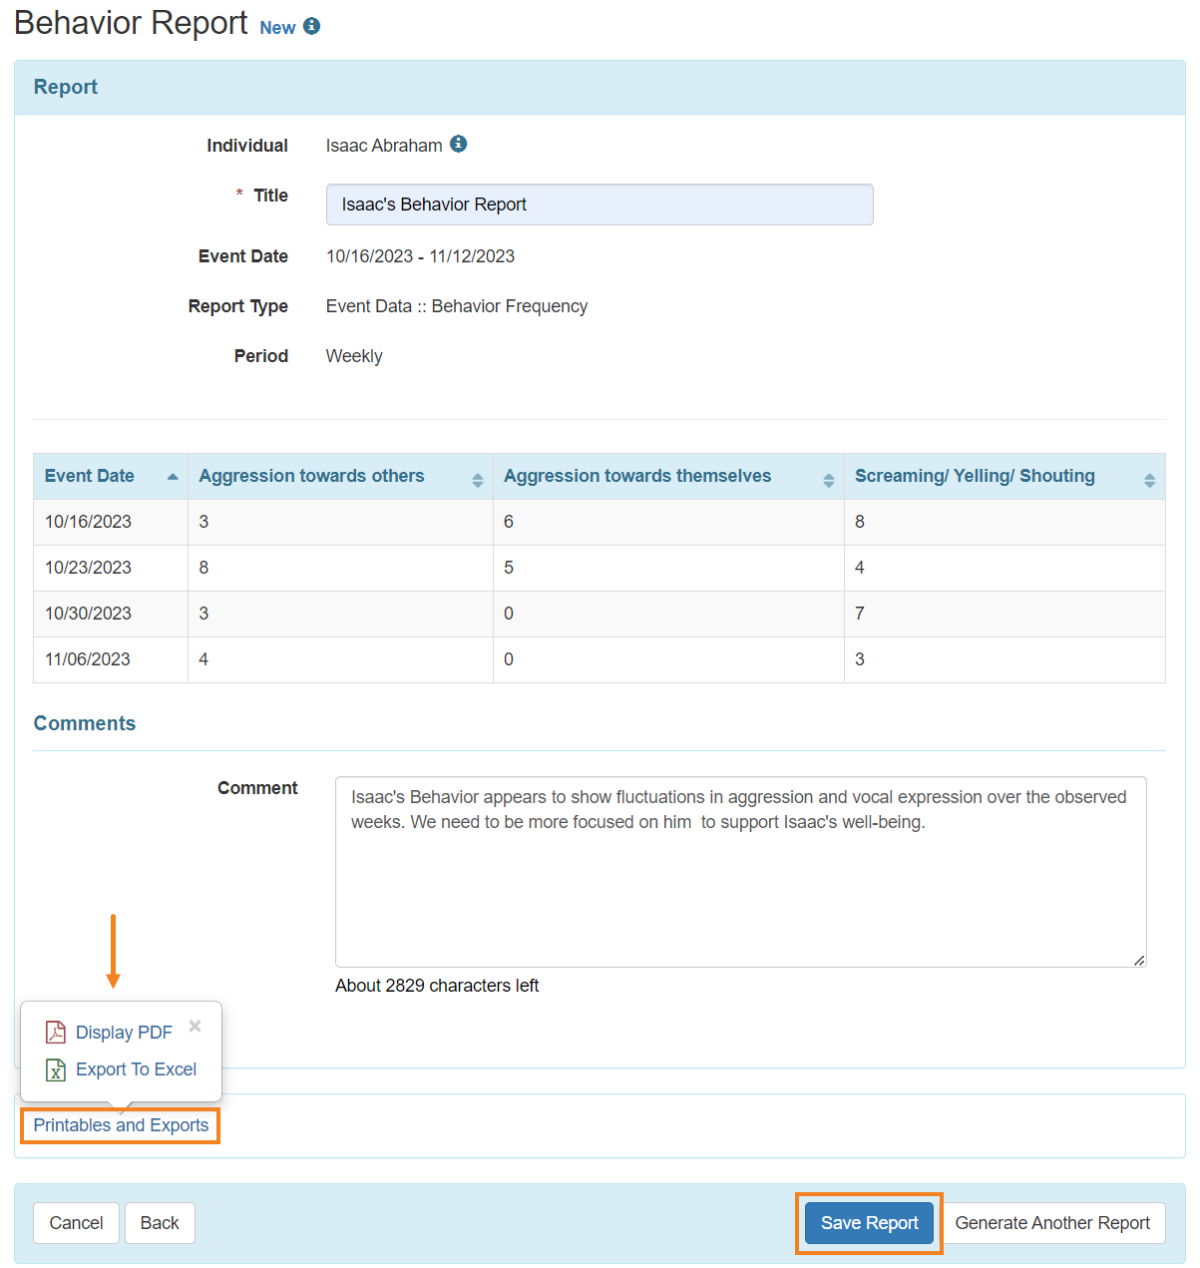Screen dimensions: 1200x1268
Task: Dismiss the exports popup with the X
Action: click(195, 1025)
